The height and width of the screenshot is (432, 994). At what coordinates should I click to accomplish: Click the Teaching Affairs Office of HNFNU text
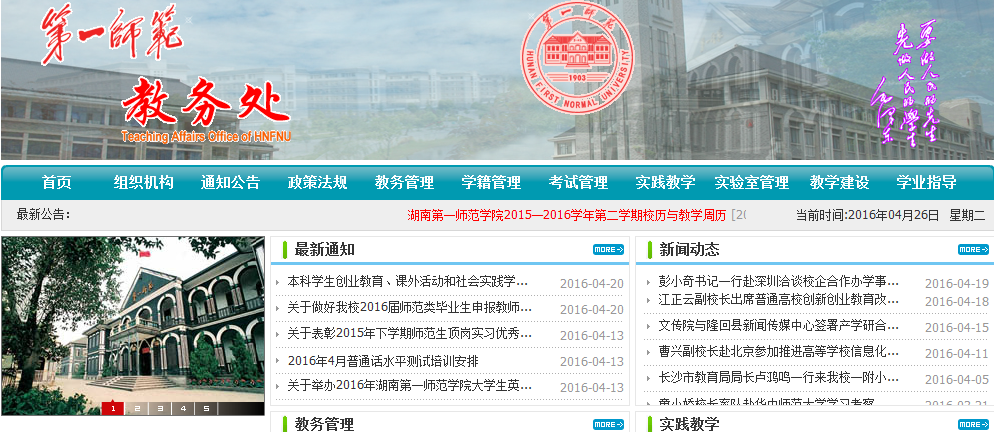coord(206,136)
